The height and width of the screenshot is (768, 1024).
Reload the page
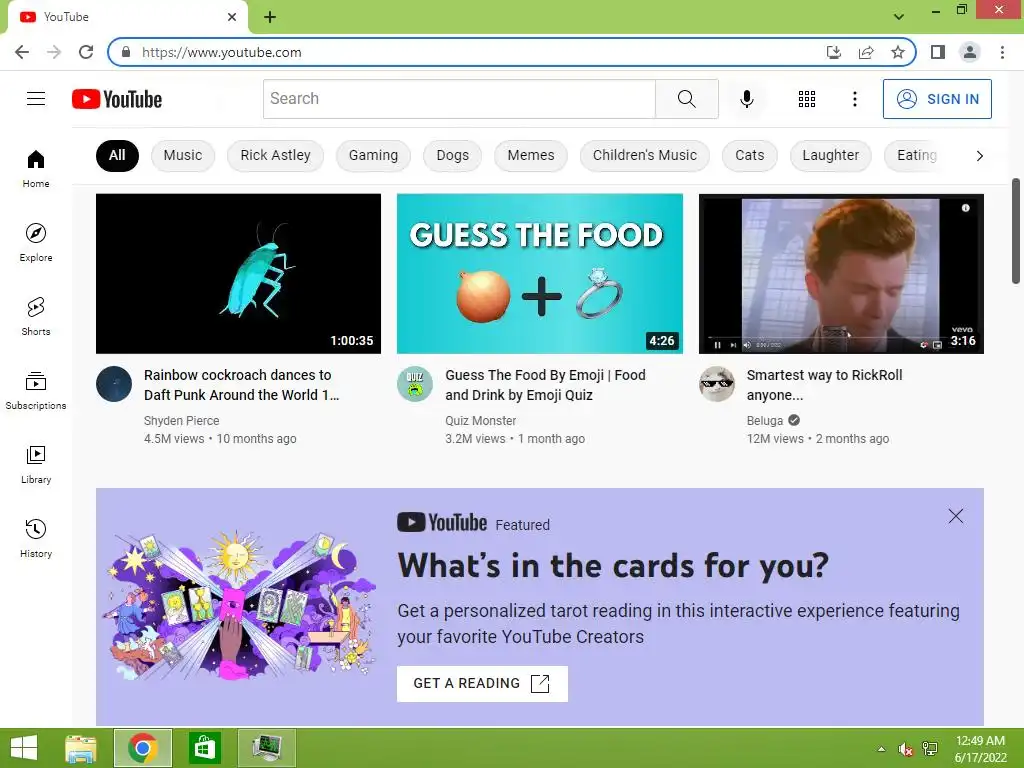tap(86, 52)
